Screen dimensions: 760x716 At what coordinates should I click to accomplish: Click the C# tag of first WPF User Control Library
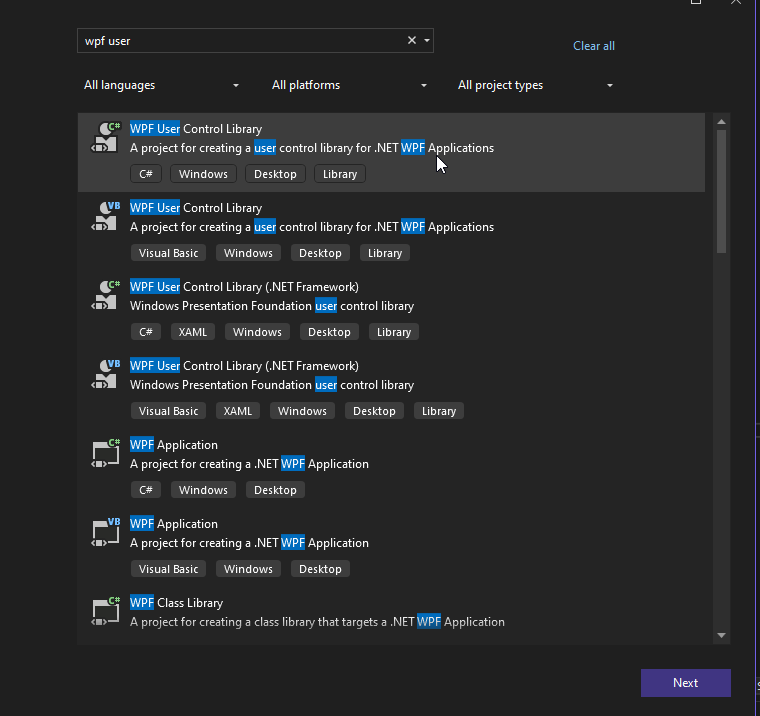[146, 174]
